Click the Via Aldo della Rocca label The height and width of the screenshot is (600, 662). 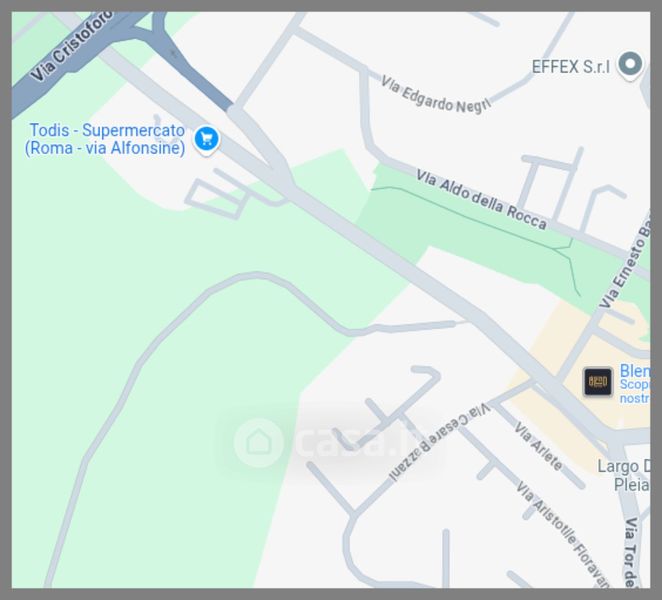tap(481, 199)
